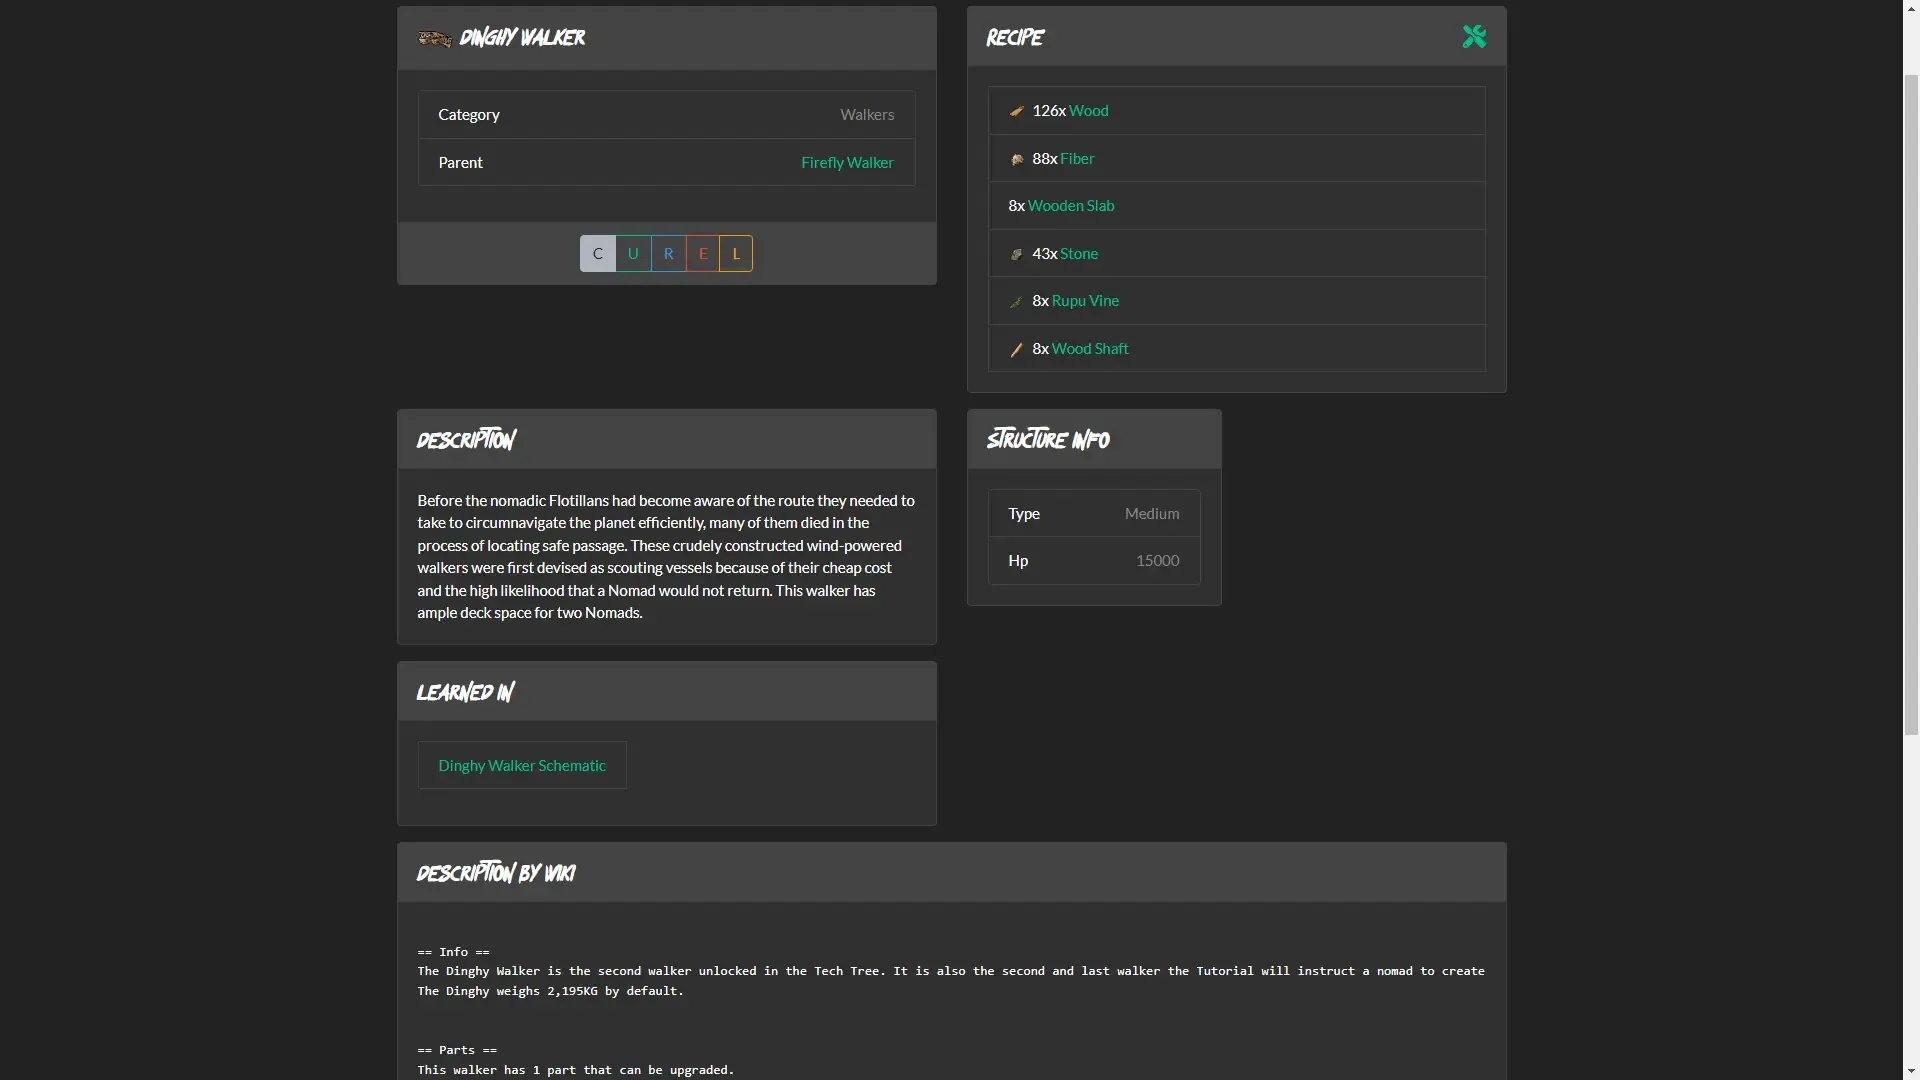The height and width of the screenshot is (1080, 1920).
Task: Click the Type row label
Action: (1024, 513)
